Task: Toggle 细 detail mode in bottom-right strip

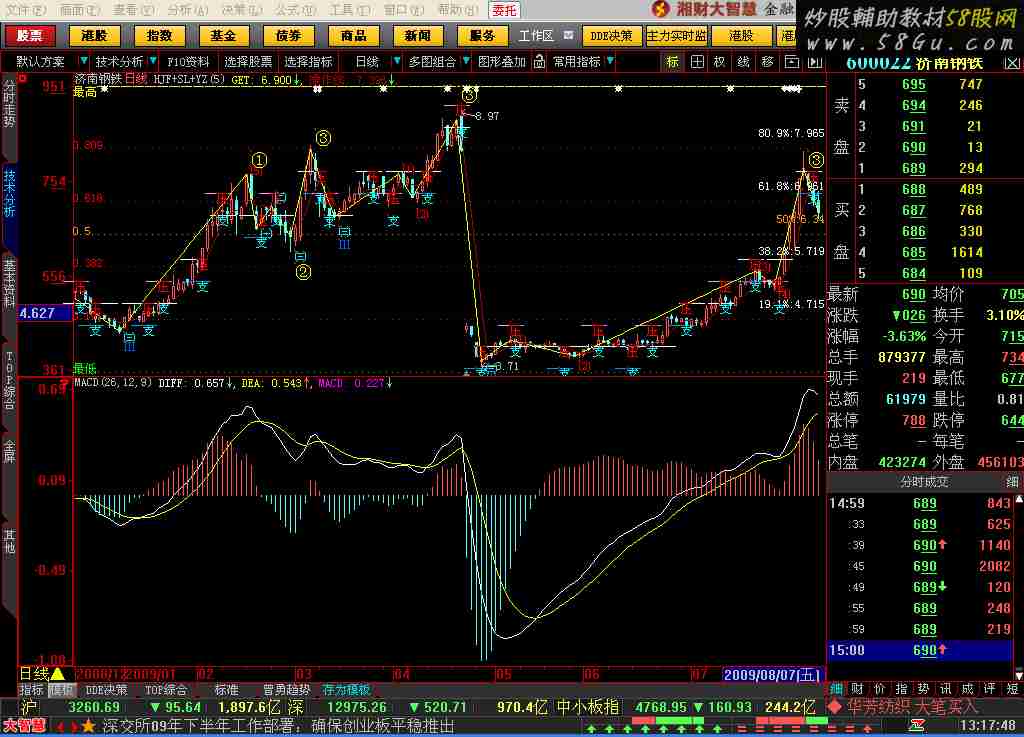Action: (835, 689)
